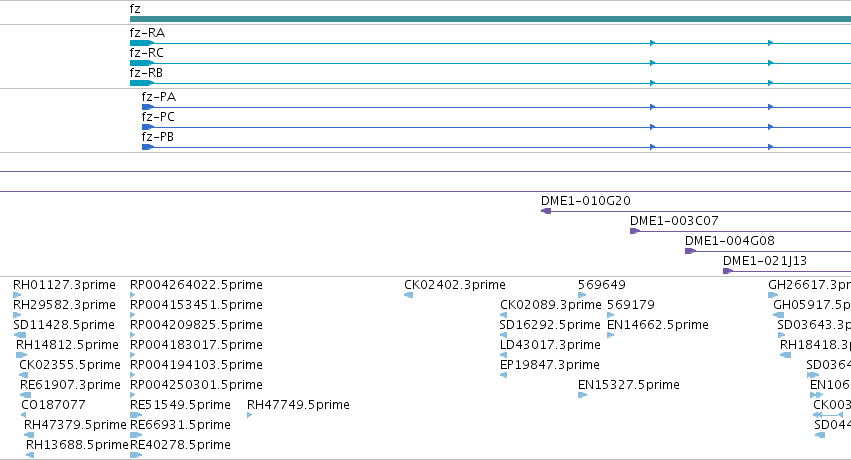Select the DME1-021J13 clone start marker
The width and height of the screenshot is (851, 460).
(728, 271)
